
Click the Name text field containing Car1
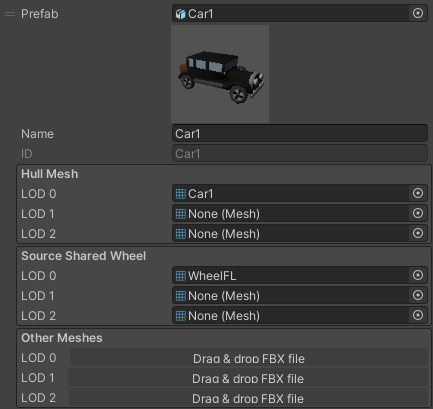(x=300, y=133)
